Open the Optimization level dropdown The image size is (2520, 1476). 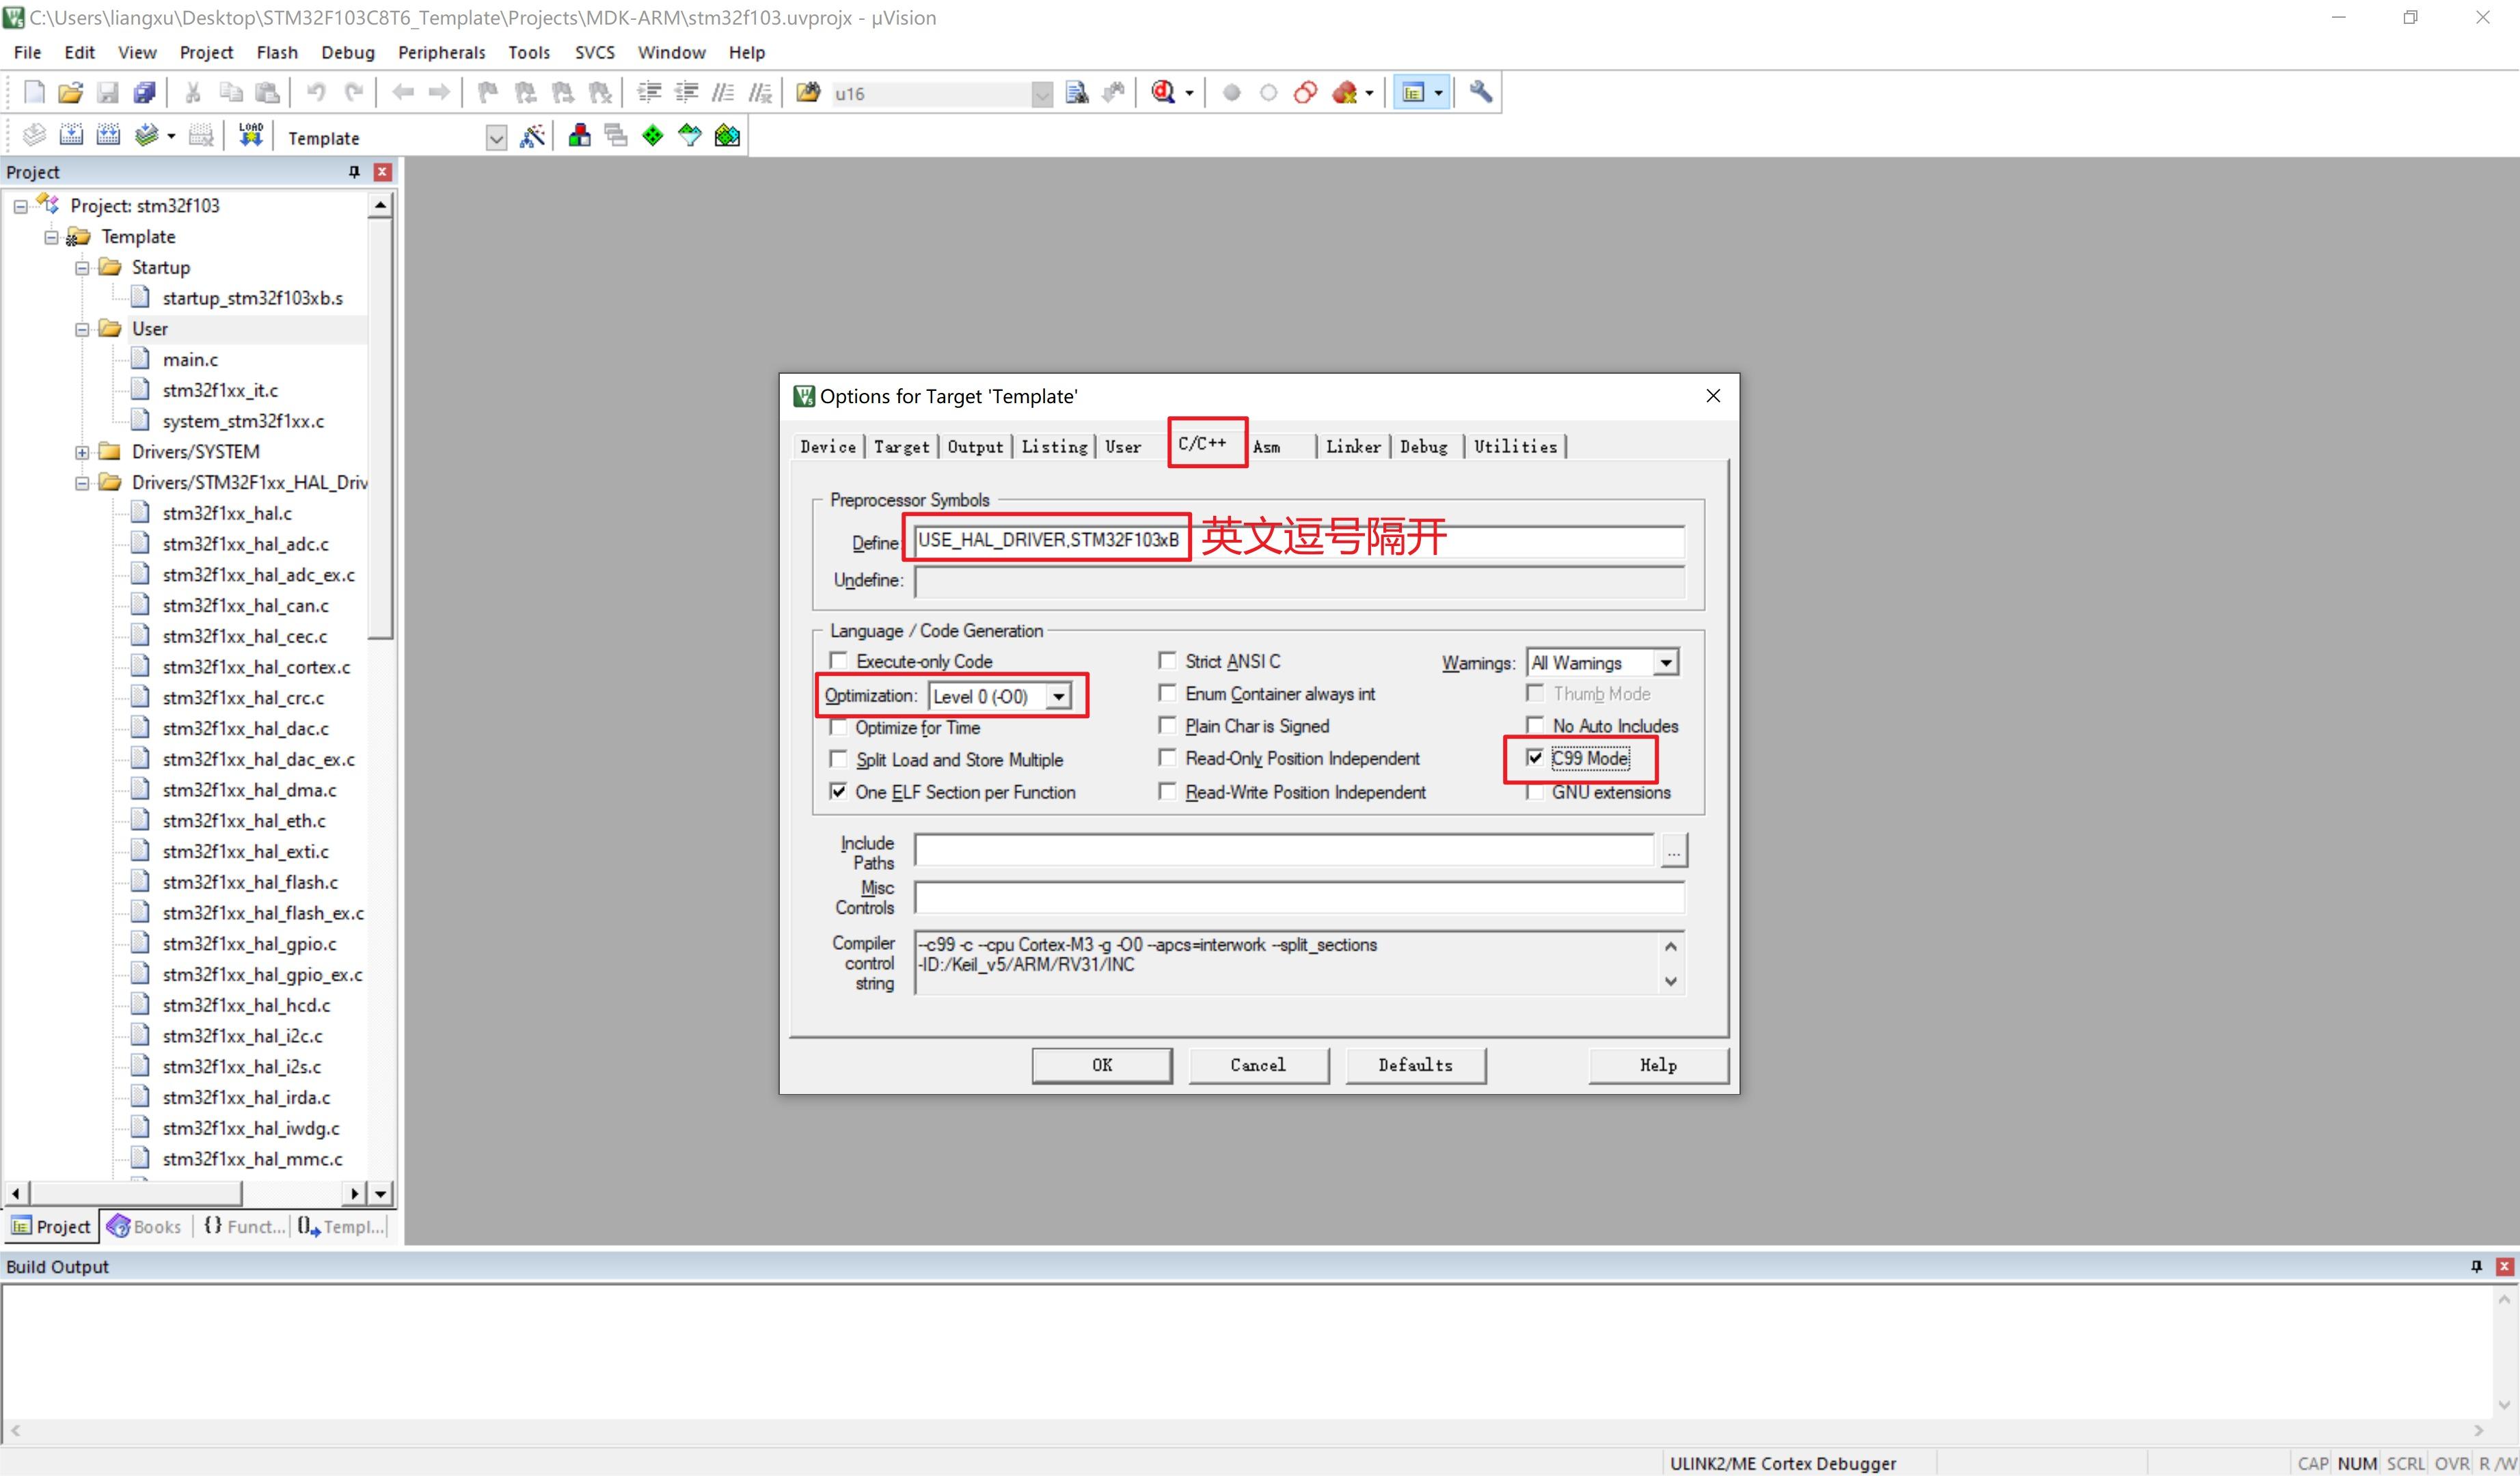pyautogui.click(x=1058, y=697)
